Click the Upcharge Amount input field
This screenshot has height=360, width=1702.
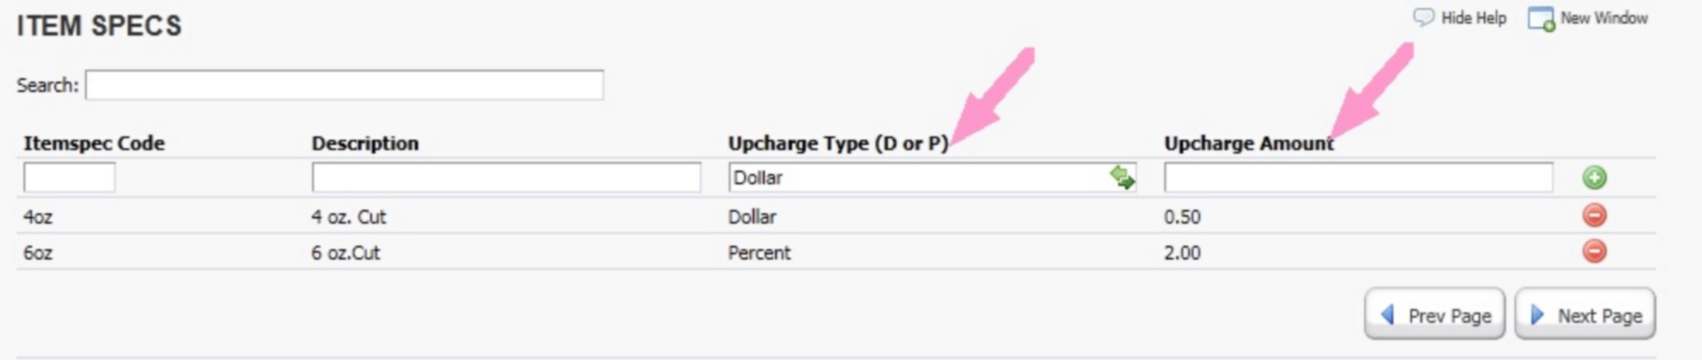[x=1358, y=178]
